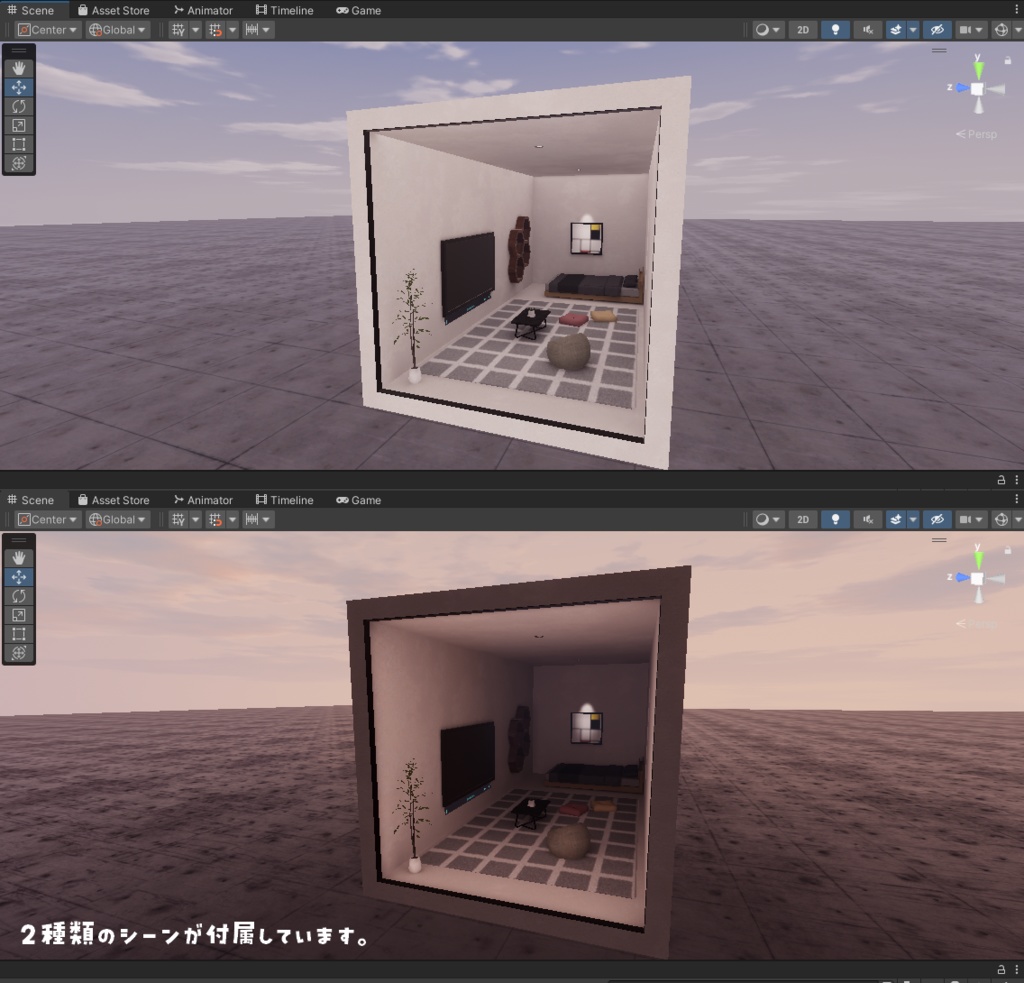
Task: Select the Hand tool in the Scene toolbar
Action: pyautogui.click(x=18, y=68)
